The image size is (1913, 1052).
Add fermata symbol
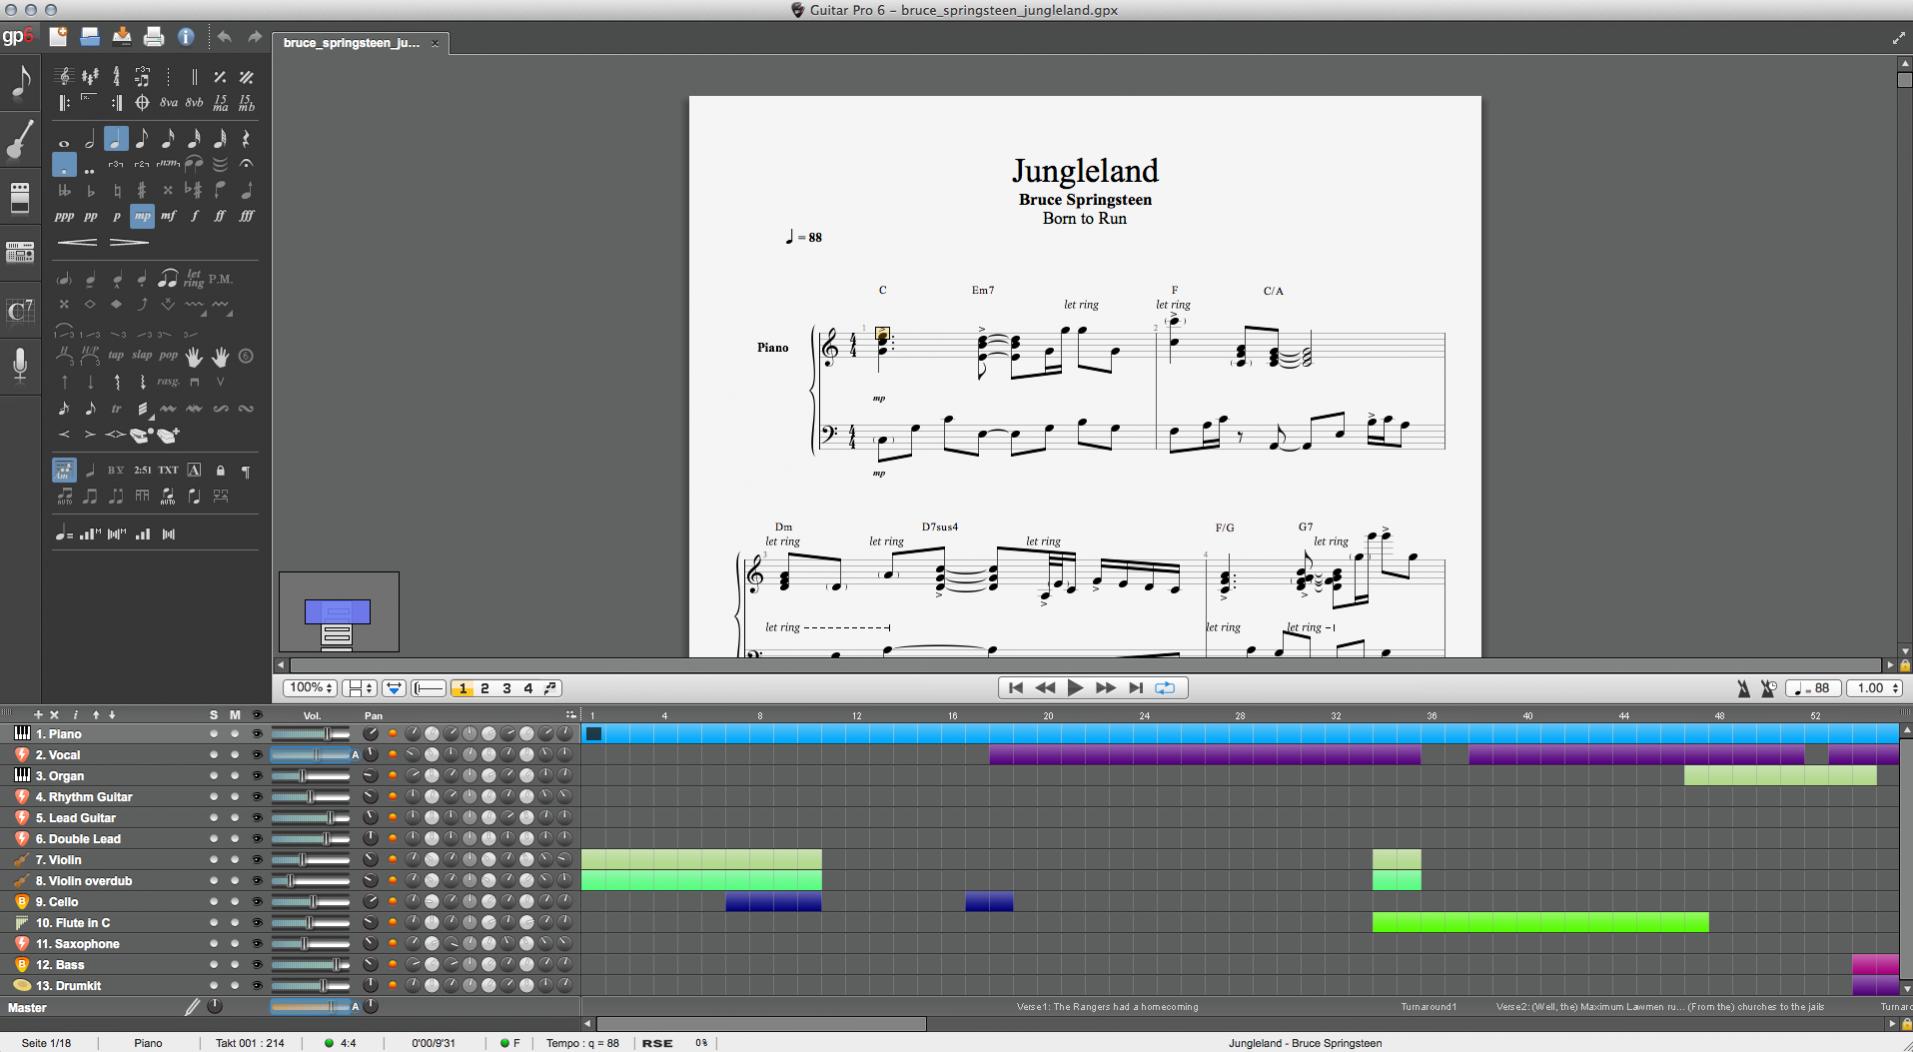point(246,164)
